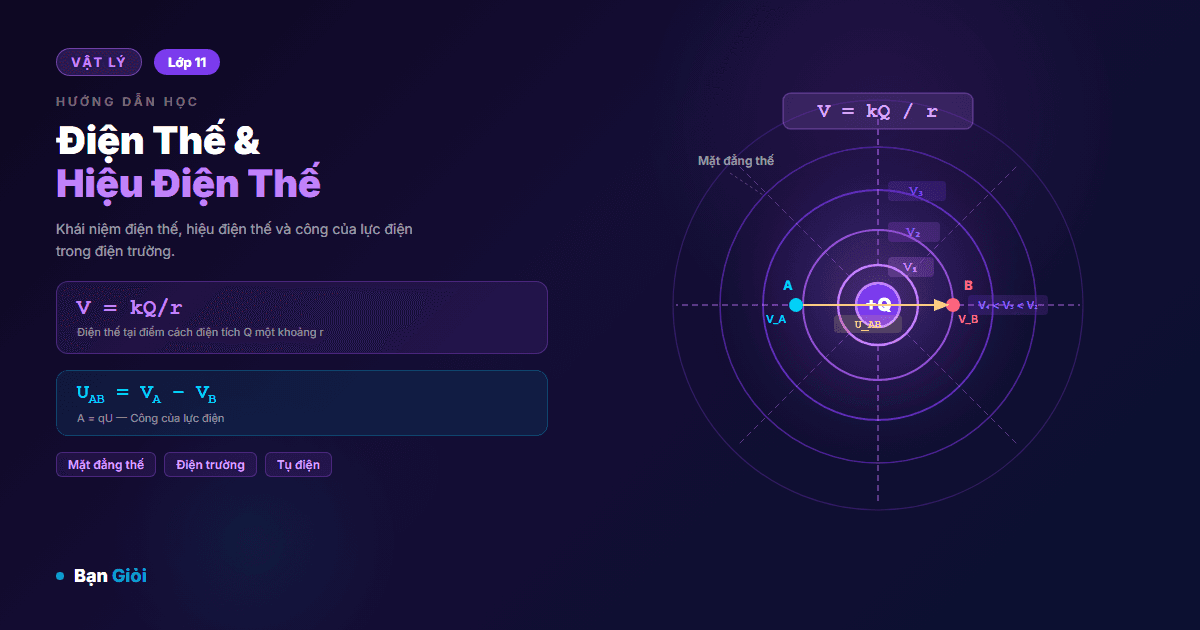Click the U_AB = V_A − V_B formula card

[x=302, y=403]
